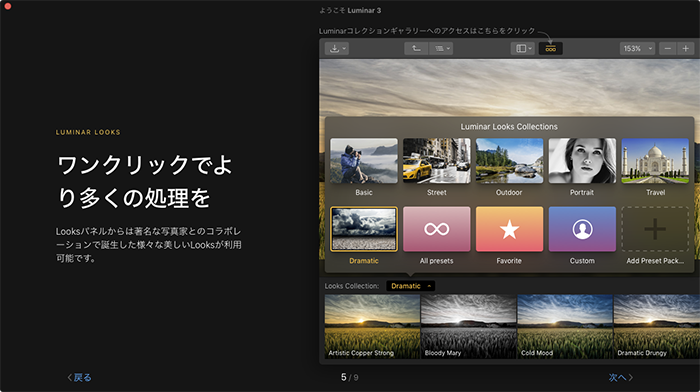700x392 pixels.
Task: Select the Dramatic looks collection thumbnail
Action: pyautogui.click(x=364, y=229)
